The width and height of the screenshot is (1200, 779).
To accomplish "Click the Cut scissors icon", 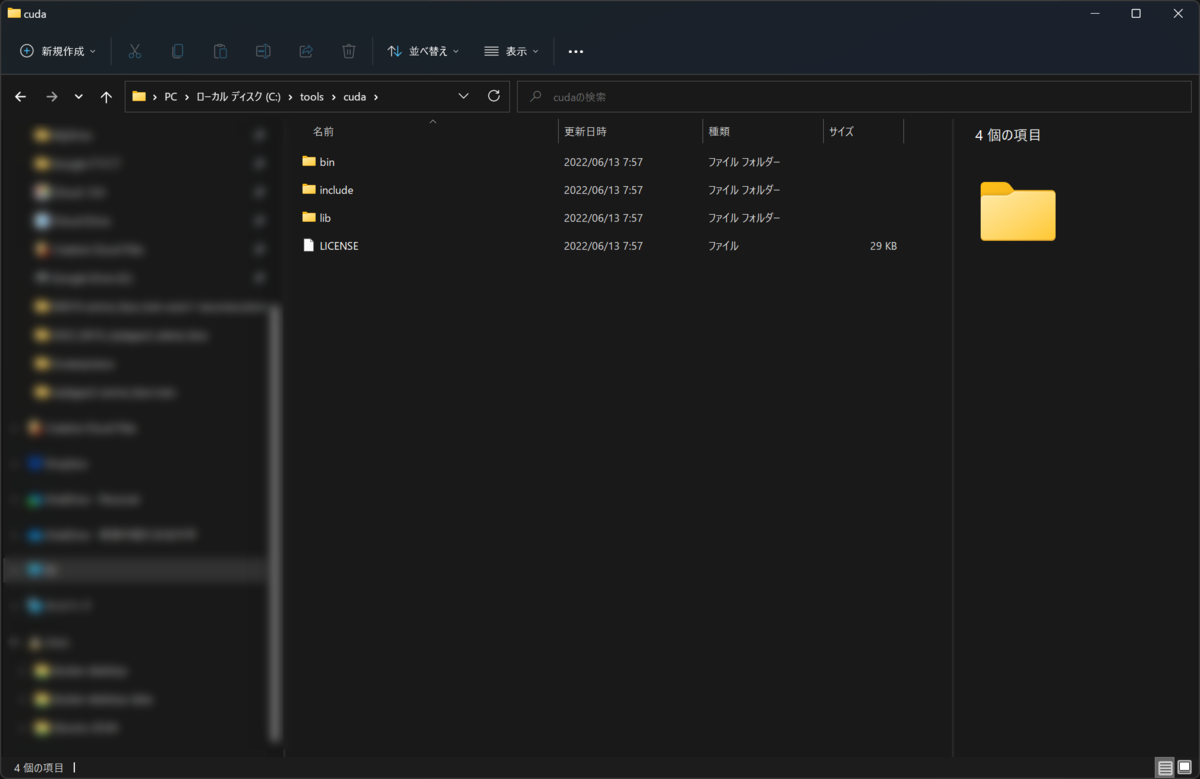I will pos(135,51).
